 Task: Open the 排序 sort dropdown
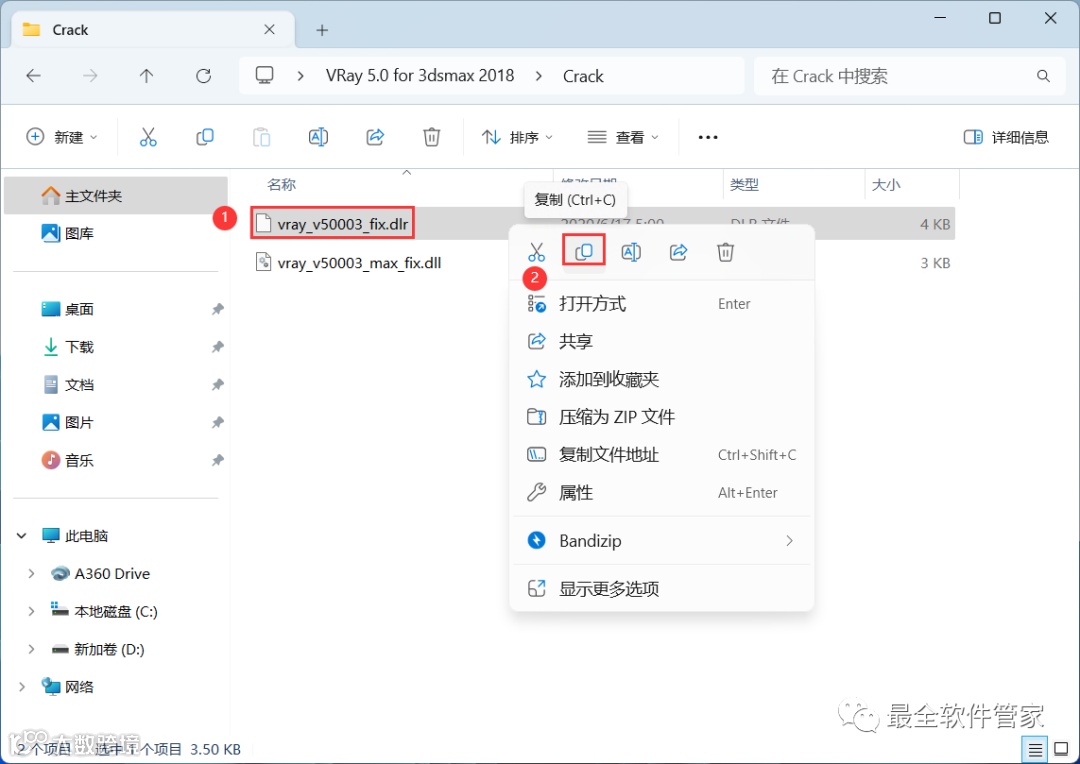click(x=517, y=137)
